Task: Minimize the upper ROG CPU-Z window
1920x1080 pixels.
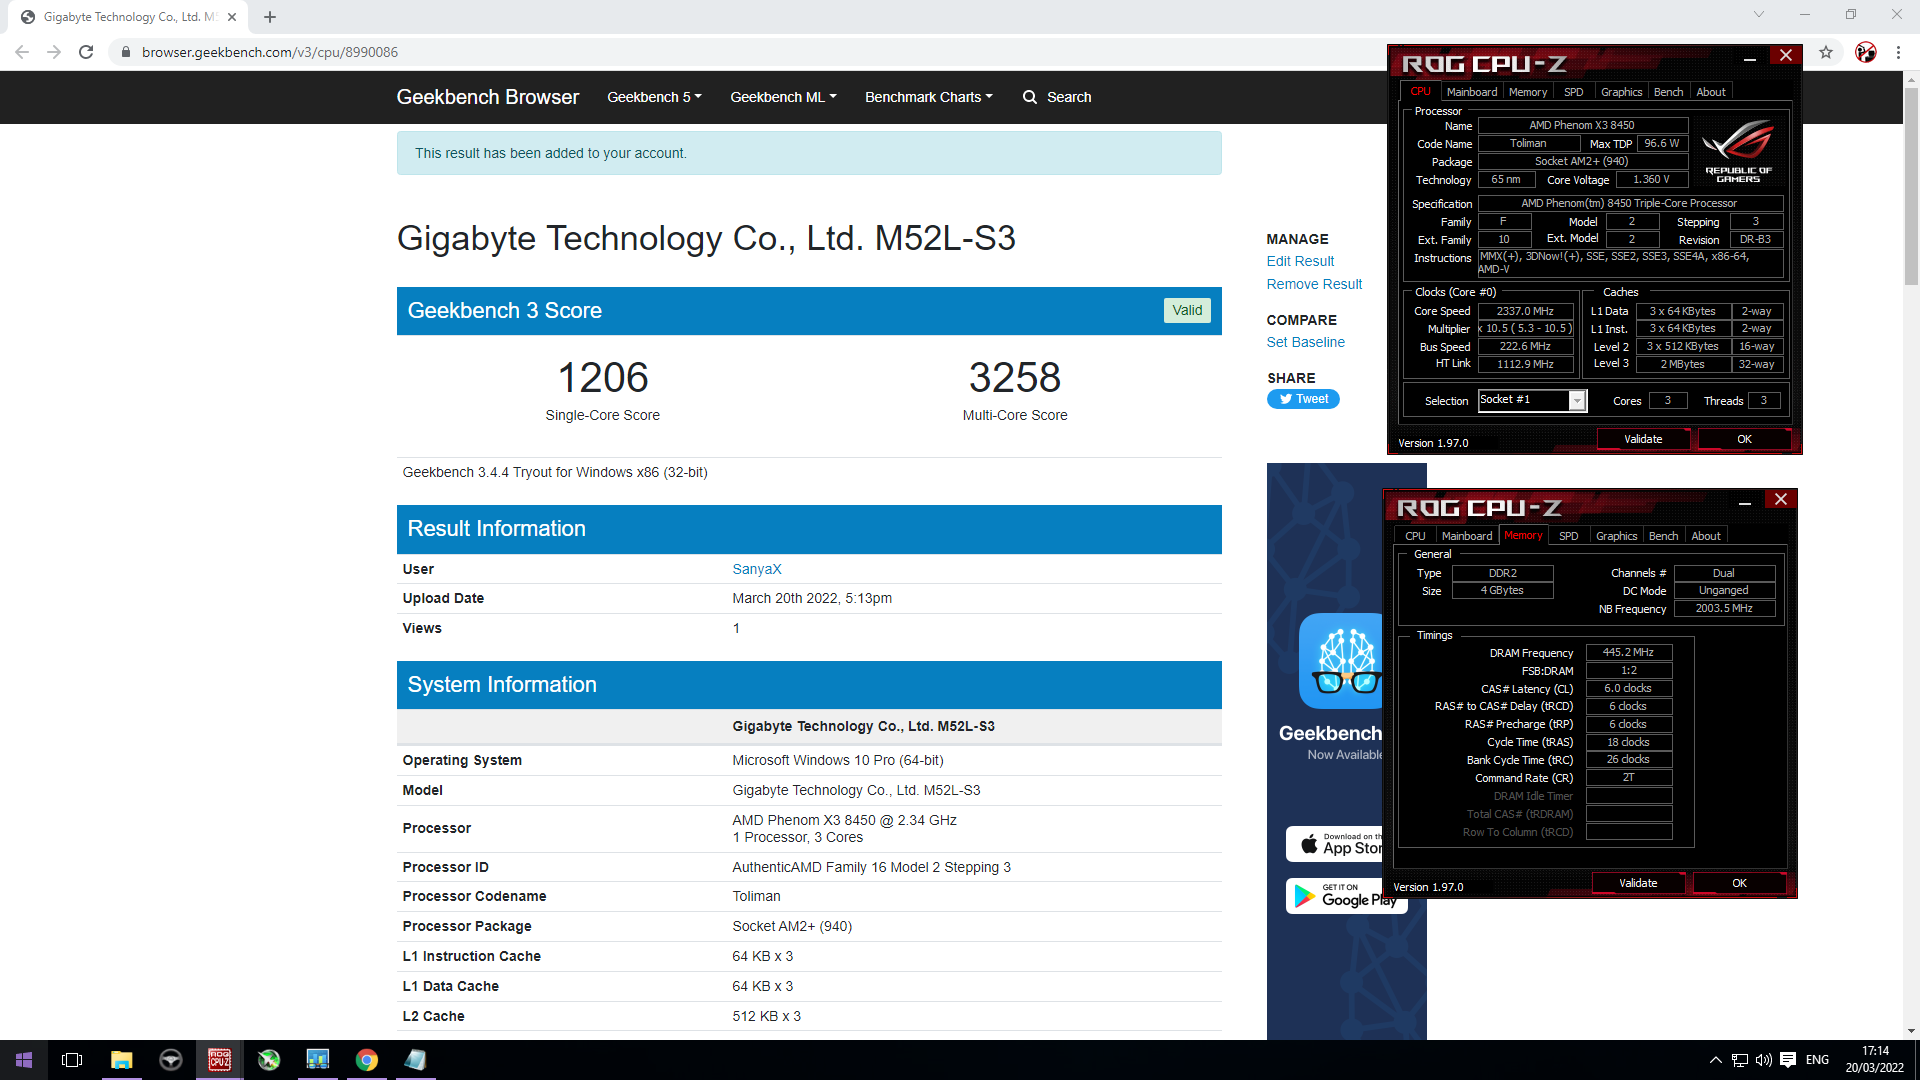Action: tap(1750, 57)
